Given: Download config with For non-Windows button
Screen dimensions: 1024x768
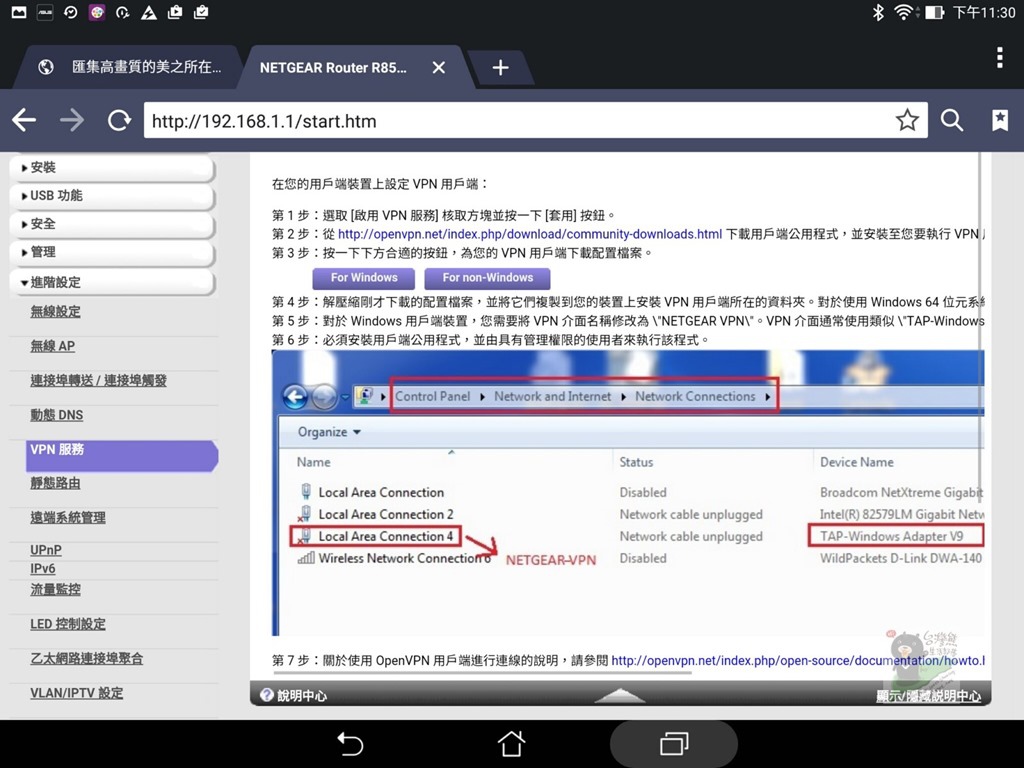Looking at the screenshot, I should [x=487, y=278].
